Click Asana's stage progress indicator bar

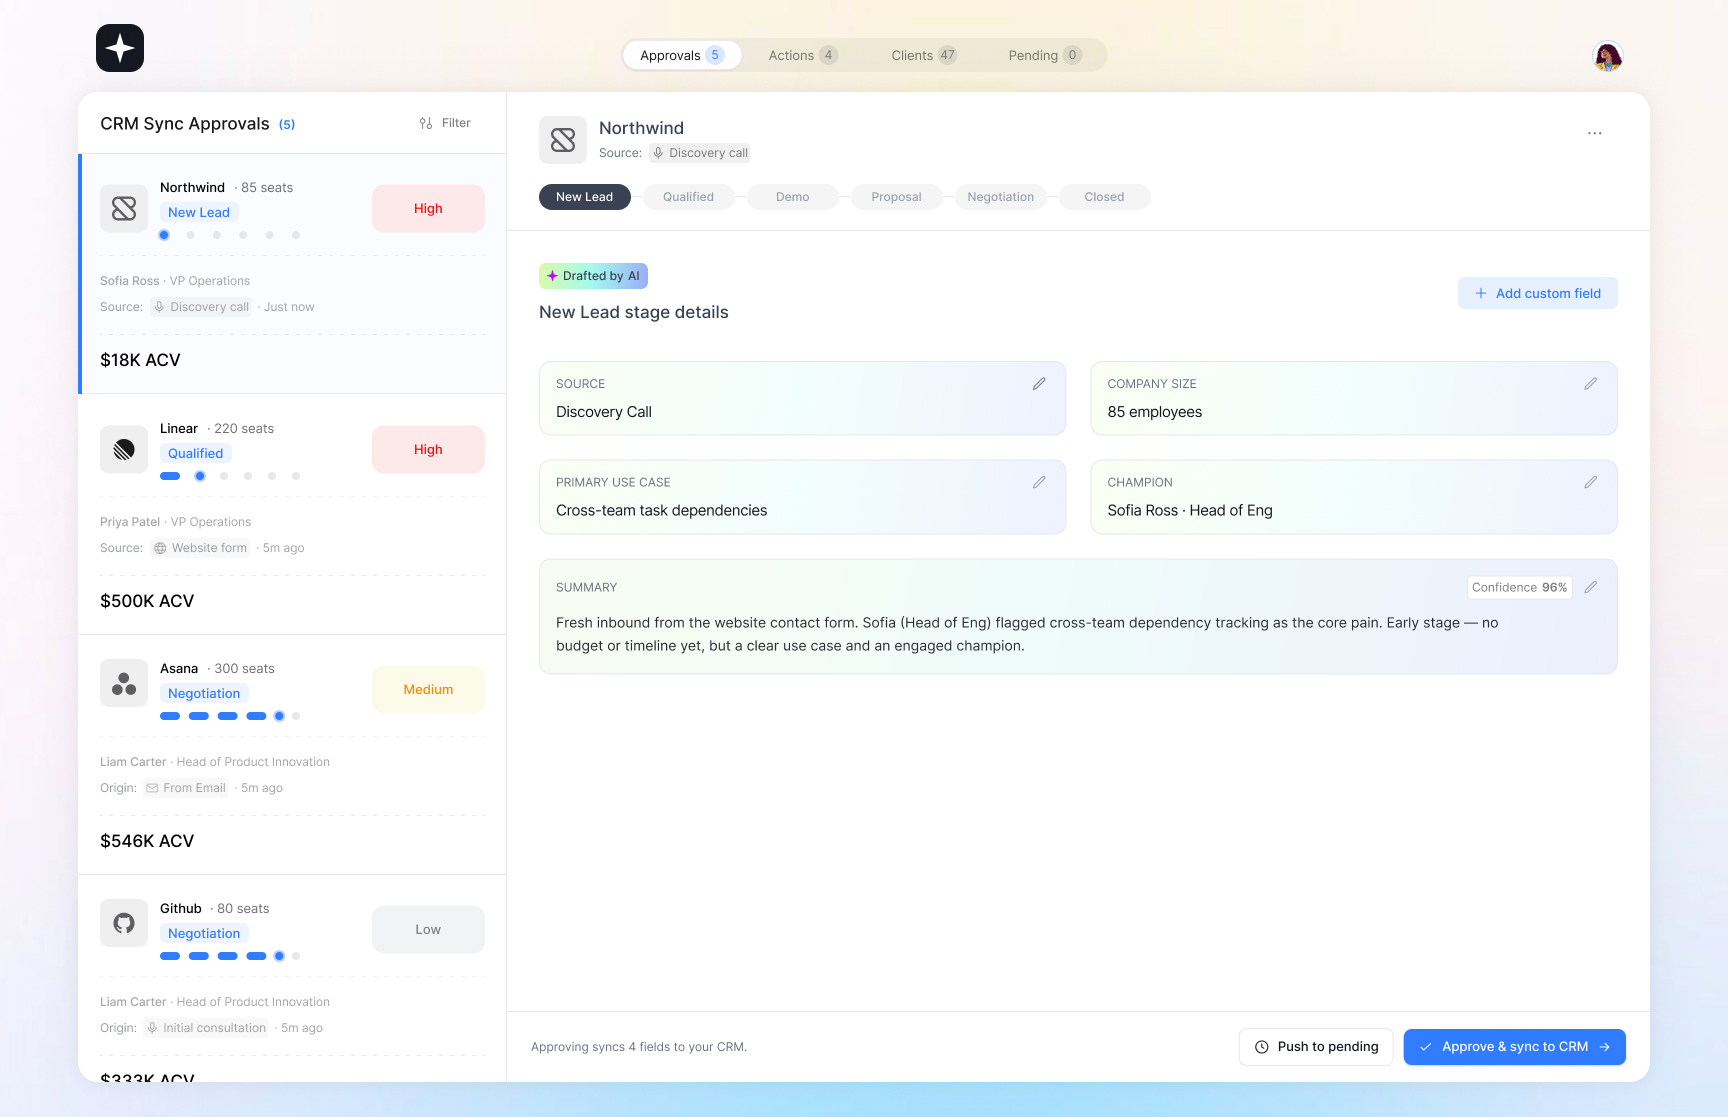230,716
